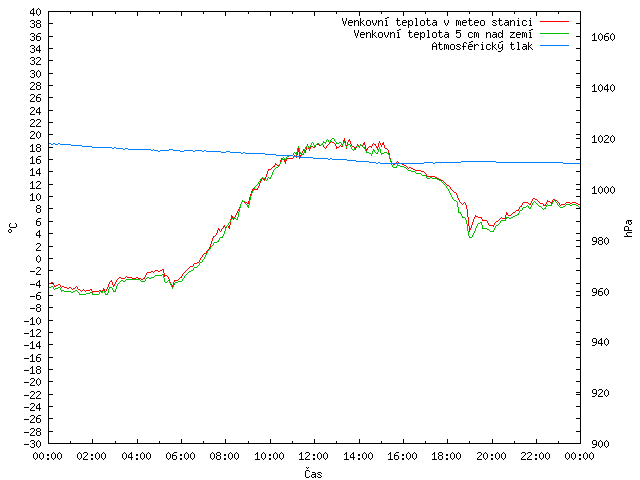Click the legend text 'Atmosférický tlak'
Screen dimensions: 640x480
(482, 46)
